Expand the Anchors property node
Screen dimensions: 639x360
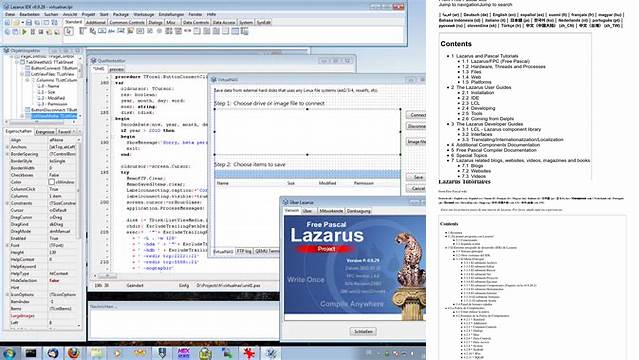(7, 147)
